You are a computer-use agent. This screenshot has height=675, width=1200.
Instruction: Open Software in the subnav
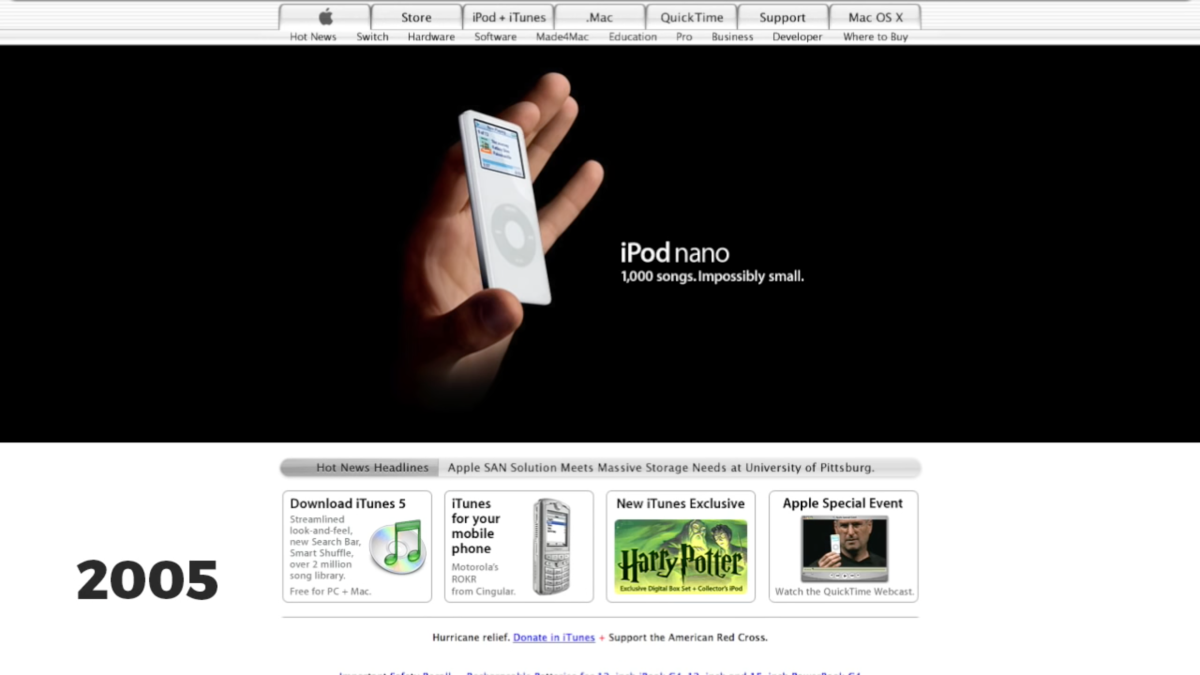pos(495,37)
